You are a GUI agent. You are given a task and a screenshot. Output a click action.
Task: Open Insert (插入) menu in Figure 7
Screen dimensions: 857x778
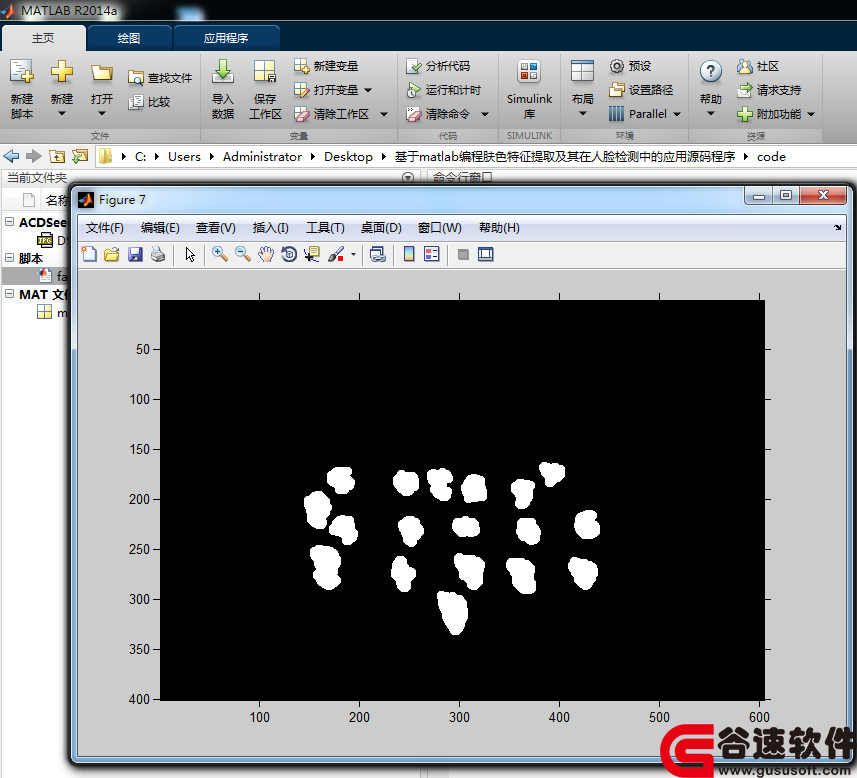[x=271, y=227]
